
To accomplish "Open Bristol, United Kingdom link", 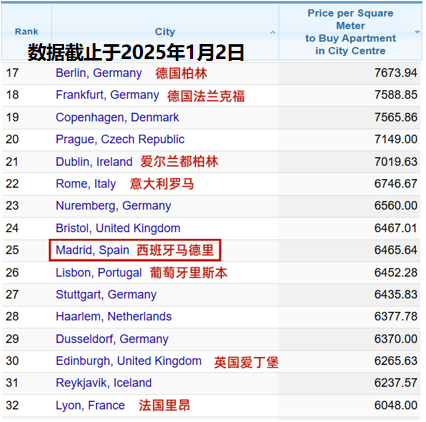I will 118,228.
